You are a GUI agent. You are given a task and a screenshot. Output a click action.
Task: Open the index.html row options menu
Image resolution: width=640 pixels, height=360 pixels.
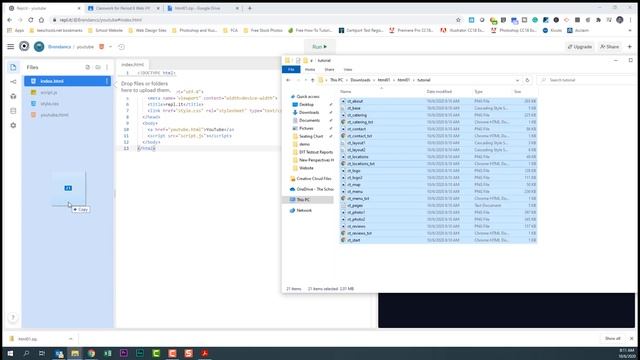click(x=107, y=81)
